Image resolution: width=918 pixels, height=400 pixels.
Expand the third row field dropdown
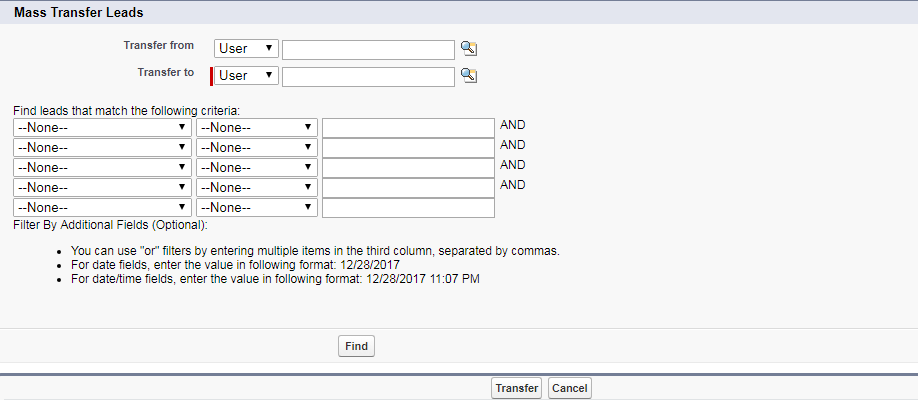(x=102, y=167)
